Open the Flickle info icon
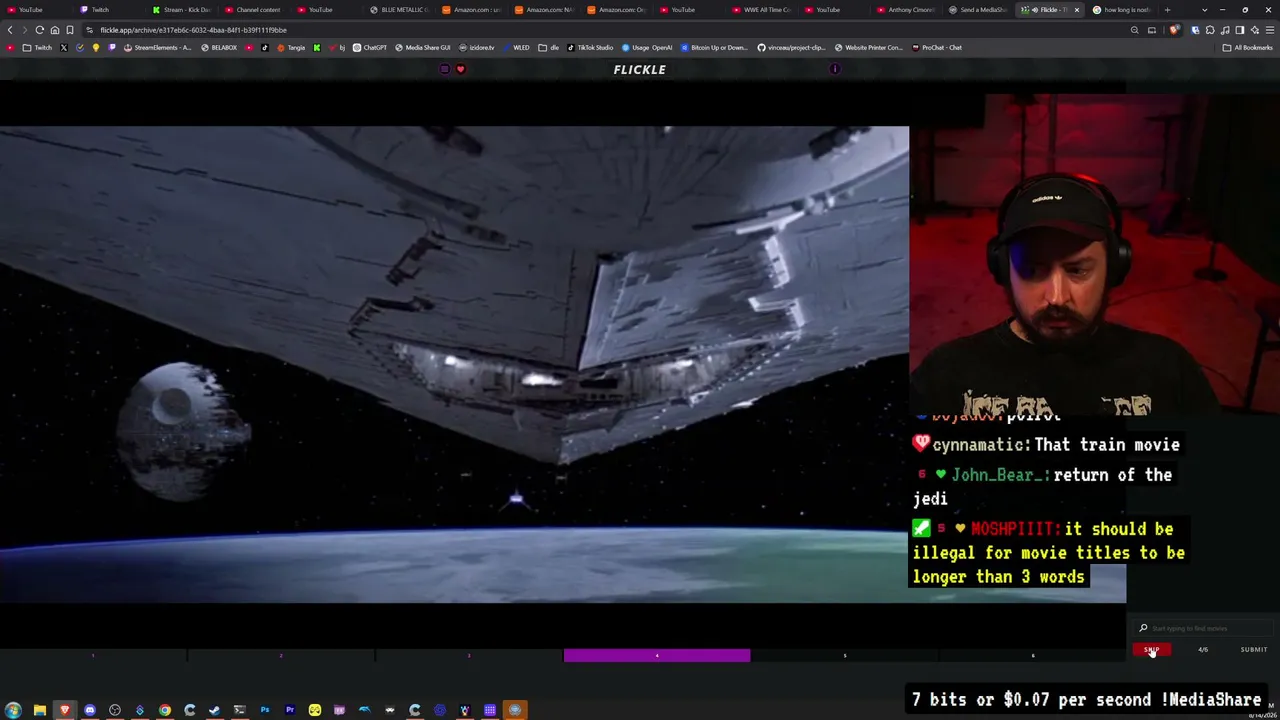The height and width of the screenshot is (720, 1280). [835, 69]
